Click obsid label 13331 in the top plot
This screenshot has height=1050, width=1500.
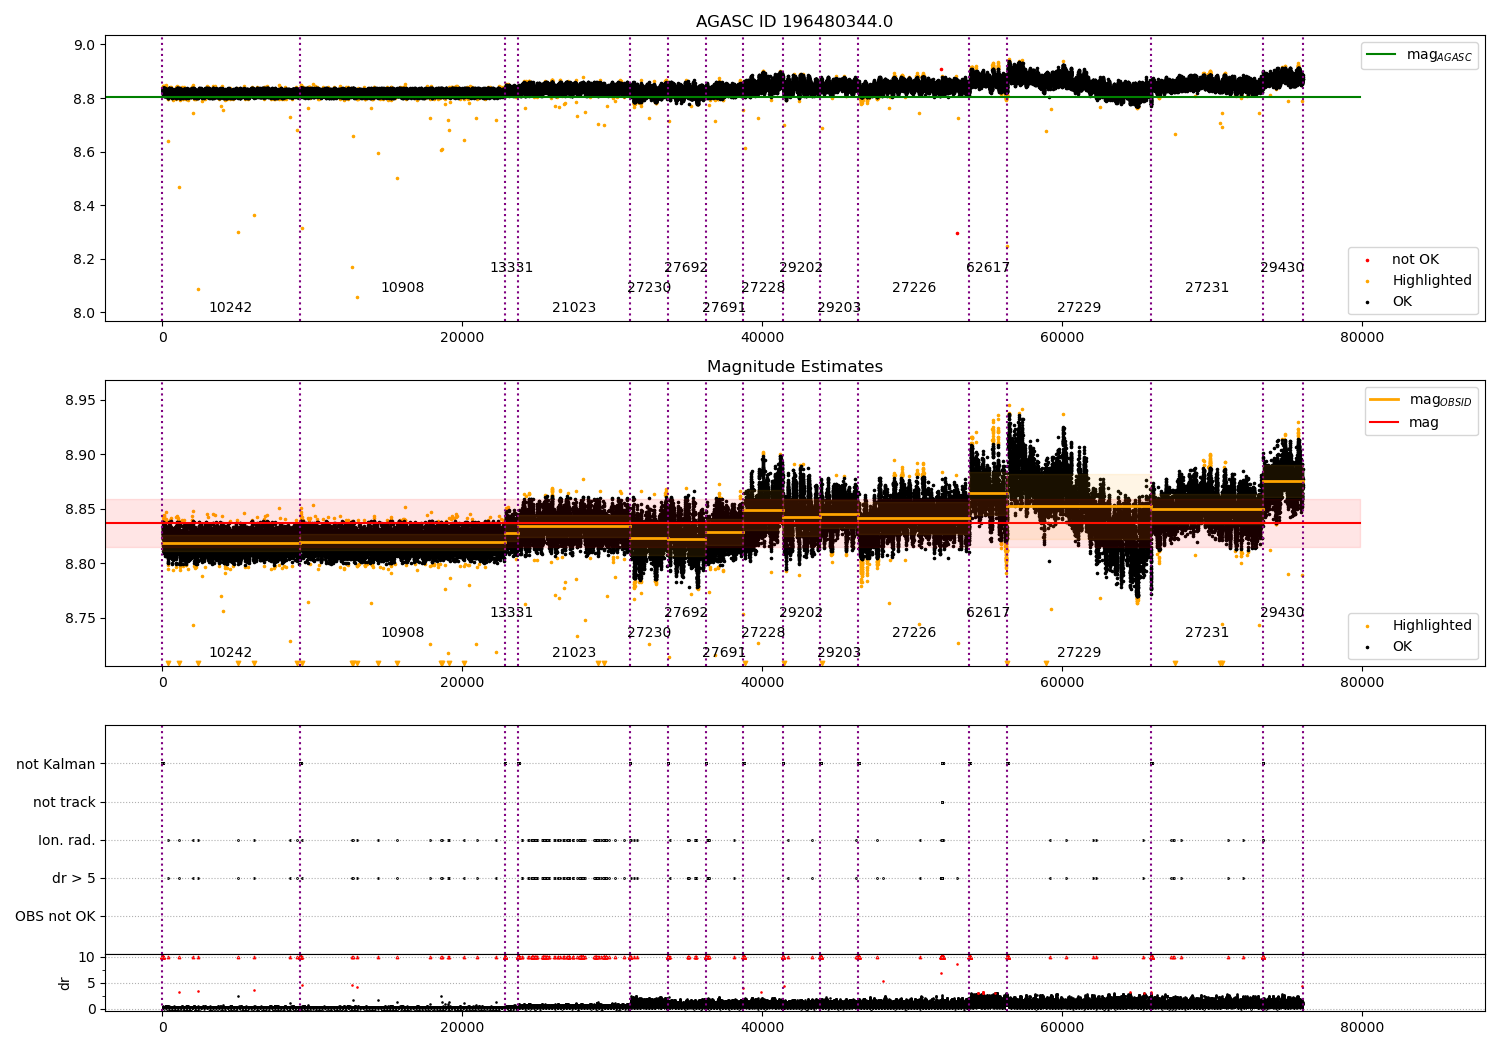pos(511,268)
